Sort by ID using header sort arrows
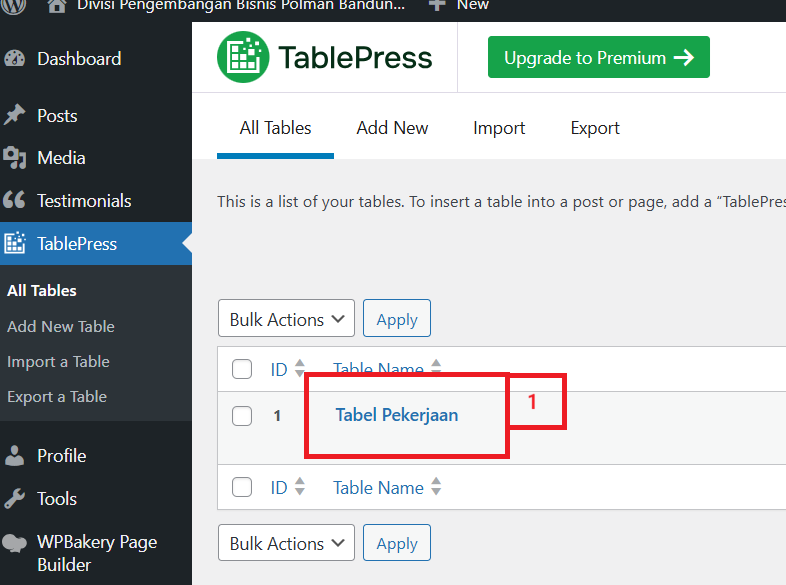Screen dimensions: 786x585 (300, 370)
